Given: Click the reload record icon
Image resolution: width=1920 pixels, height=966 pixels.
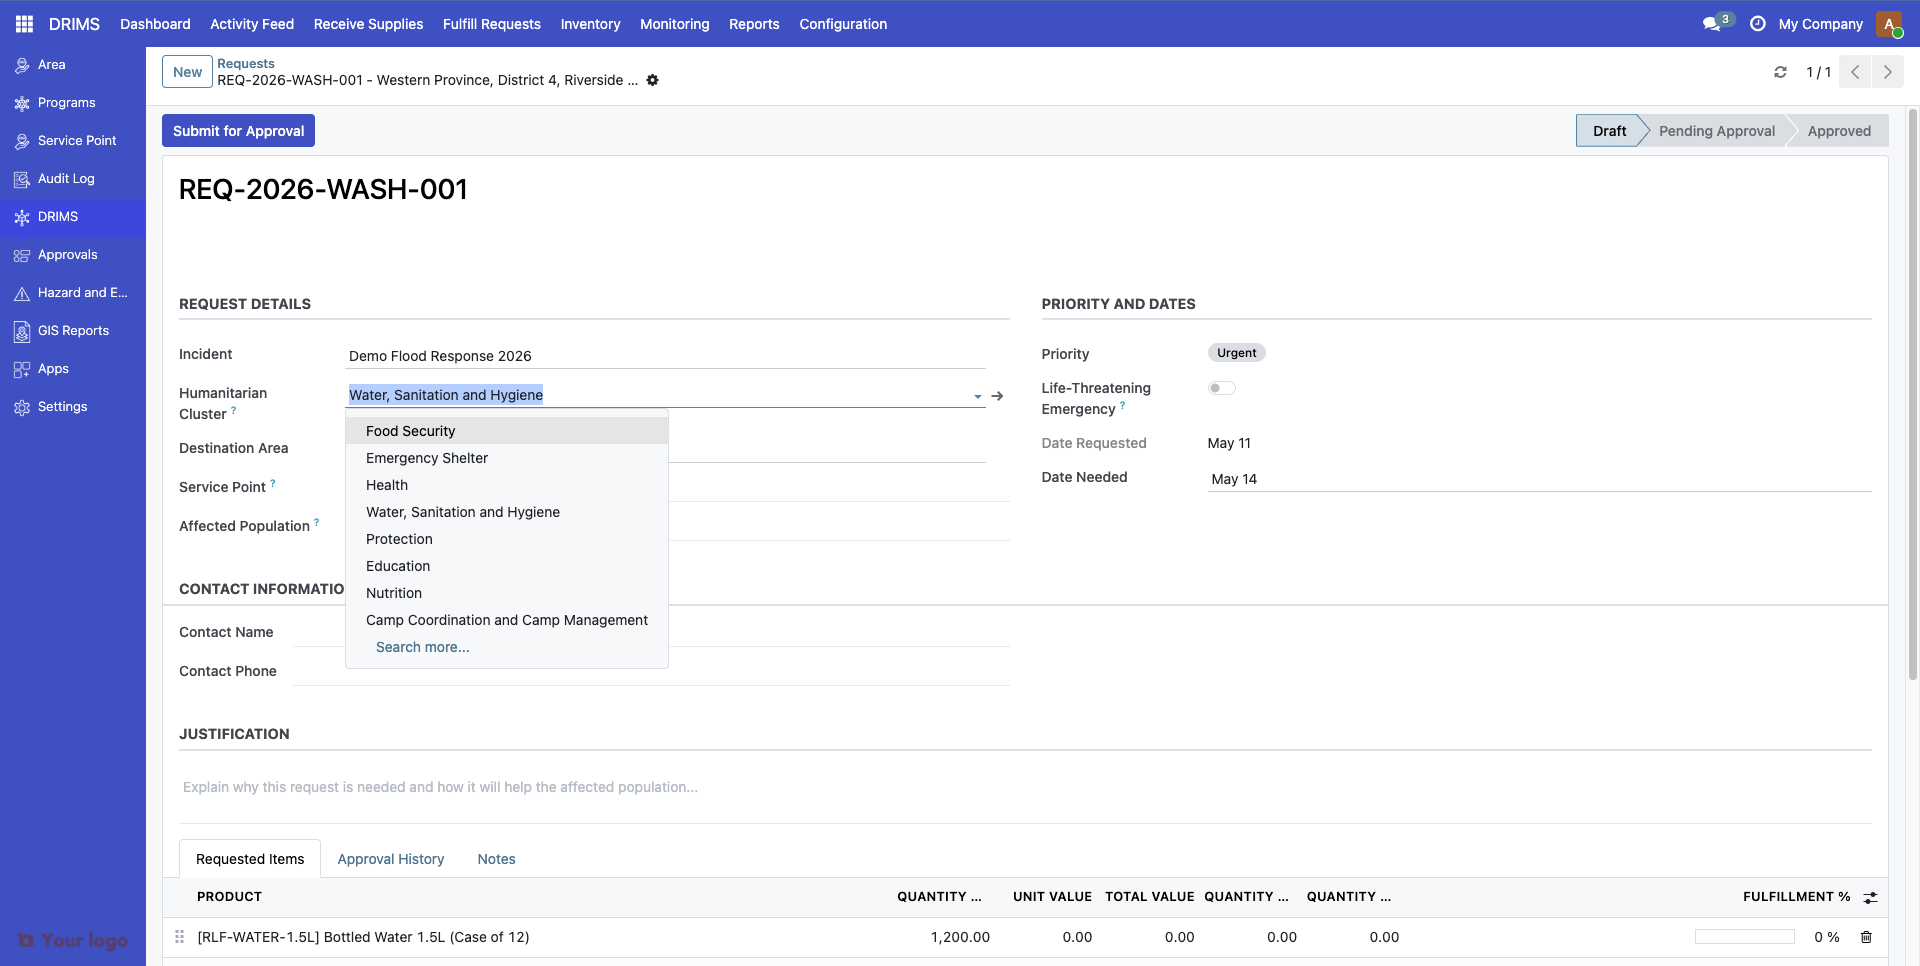Looking at the screenshot, I should tap(1780, 72).
